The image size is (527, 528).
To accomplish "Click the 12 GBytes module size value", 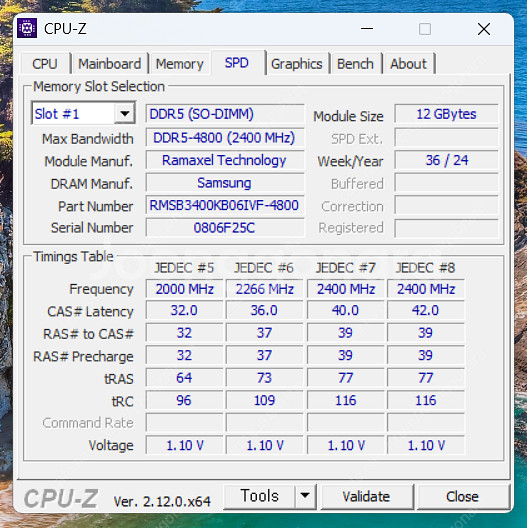I will 446,114.
